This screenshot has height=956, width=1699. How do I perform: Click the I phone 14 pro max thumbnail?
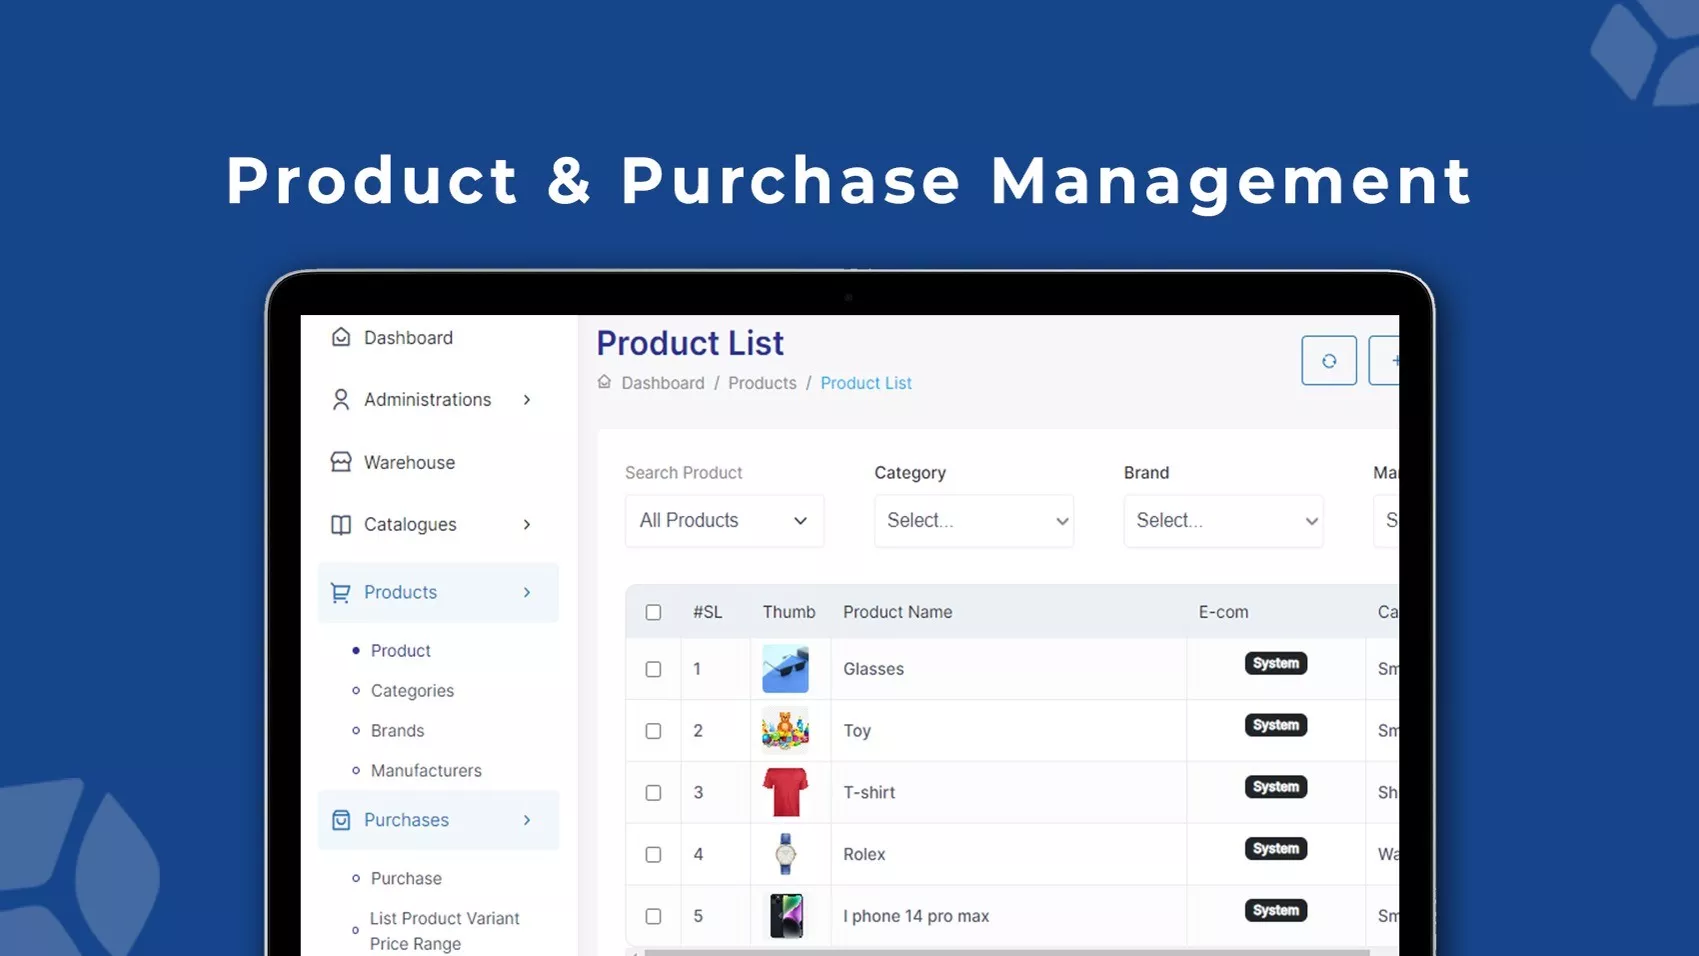(786, 916)
